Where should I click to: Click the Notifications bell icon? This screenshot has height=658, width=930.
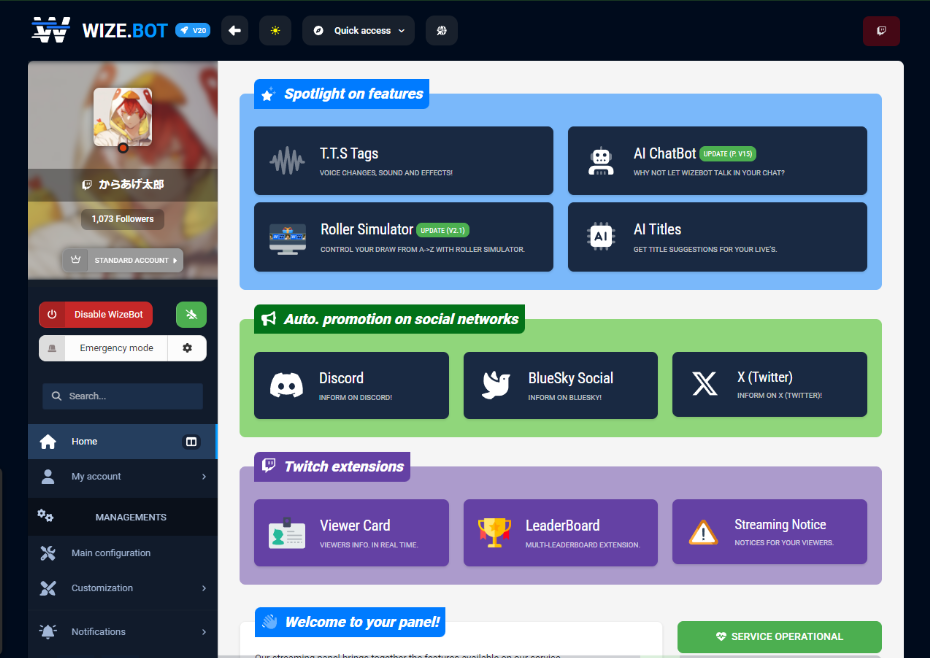click(48, 632)
